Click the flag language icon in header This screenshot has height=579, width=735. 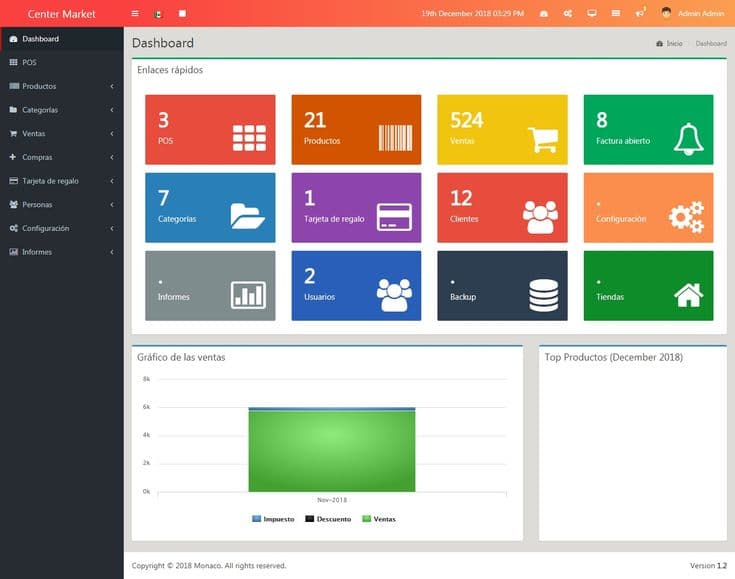tap(158, 14)
